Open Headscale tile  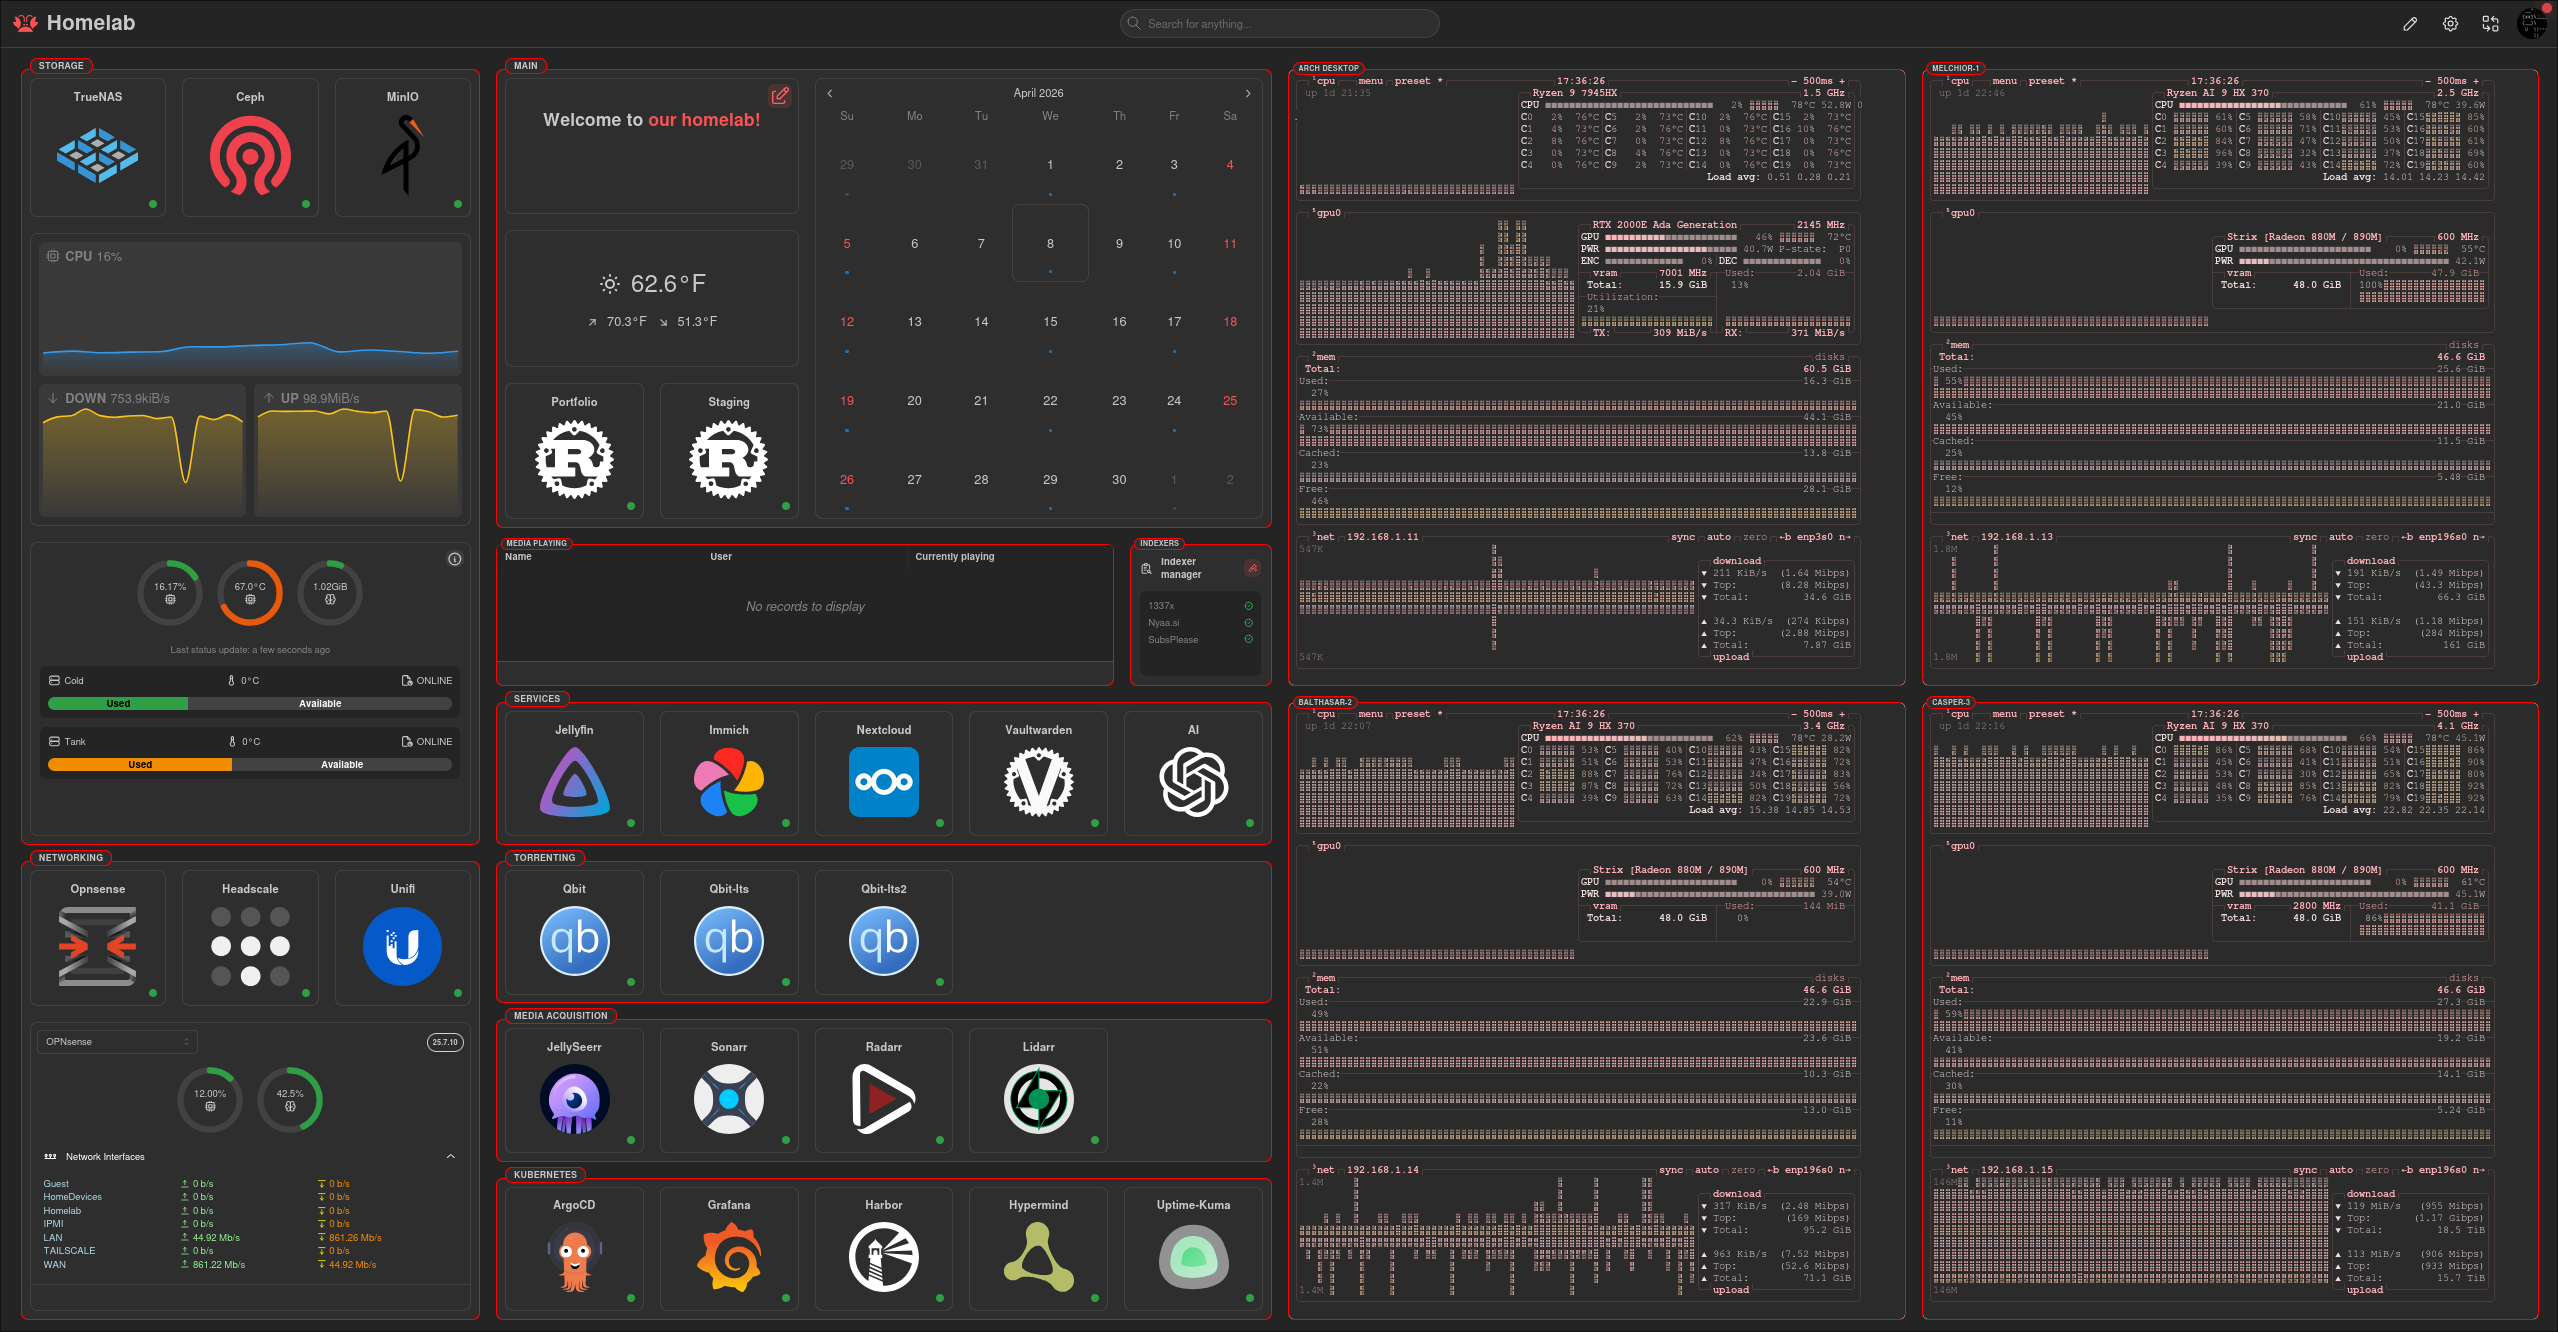pos(250,938)
